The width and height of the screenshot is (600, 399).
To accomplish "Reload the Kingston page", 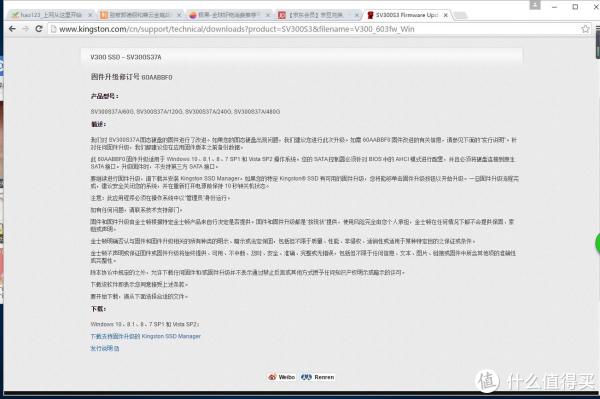I will [x=39, y=29].
